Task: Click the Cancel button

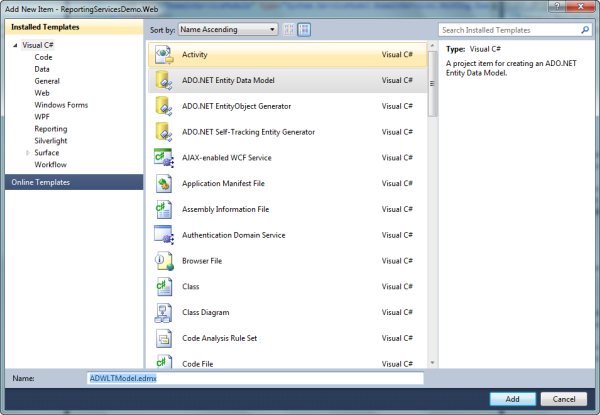Action: point(564,399)
